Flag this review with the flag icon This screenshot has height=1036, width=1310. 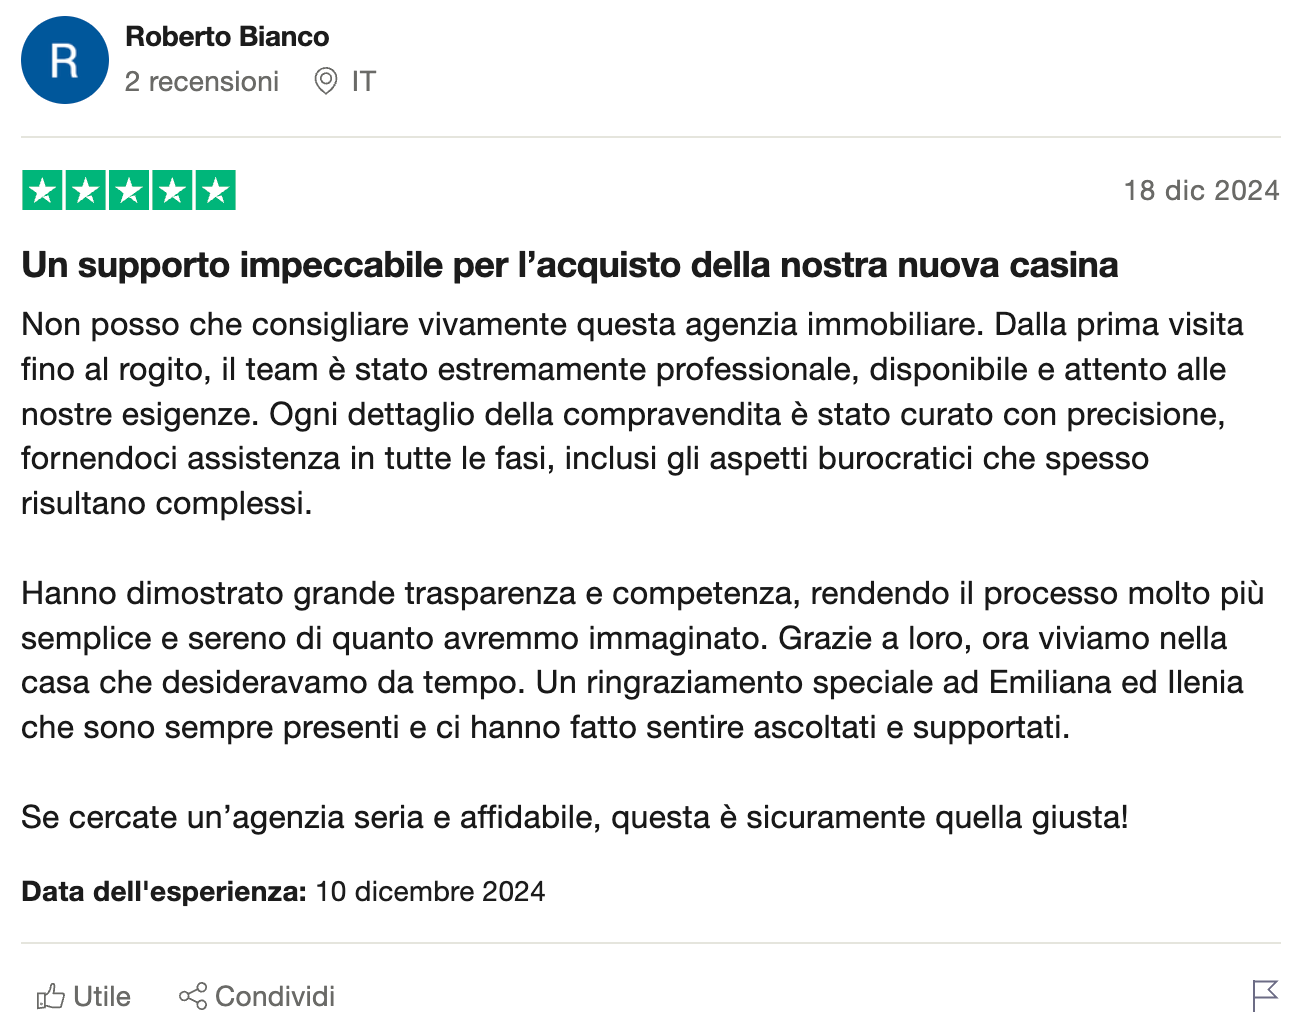click(x=1265, y=995)
